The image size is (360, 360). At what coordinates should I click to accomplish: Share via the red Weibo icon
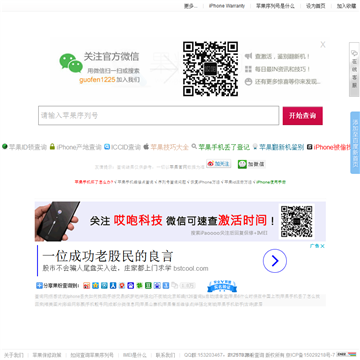pyautogui.click(x=87, y=285)
